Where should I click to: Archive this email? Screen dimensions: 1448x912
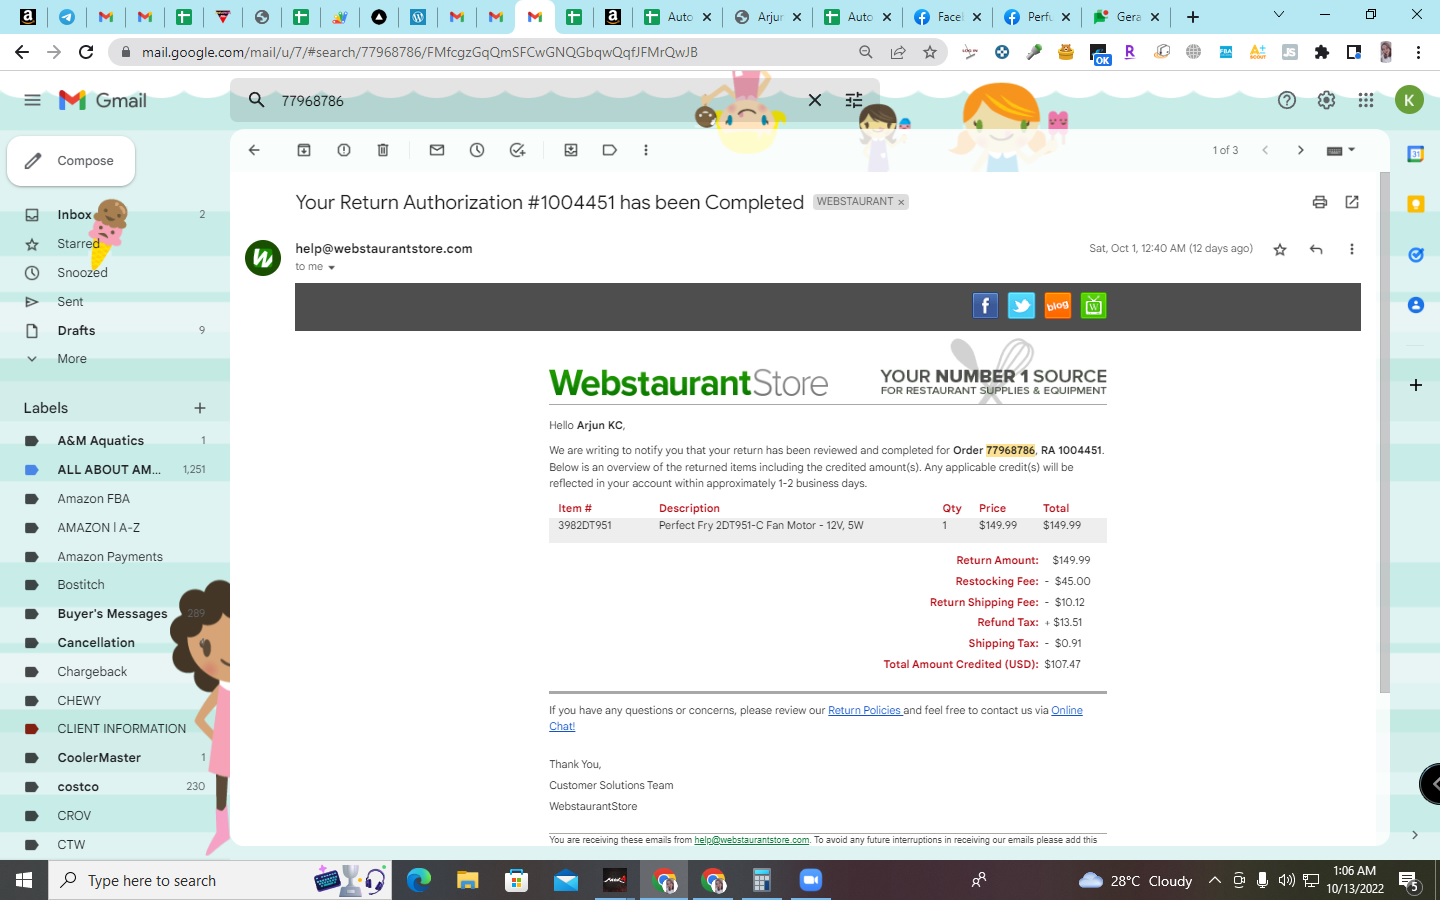pyautogui.click(x=305, y=151)
